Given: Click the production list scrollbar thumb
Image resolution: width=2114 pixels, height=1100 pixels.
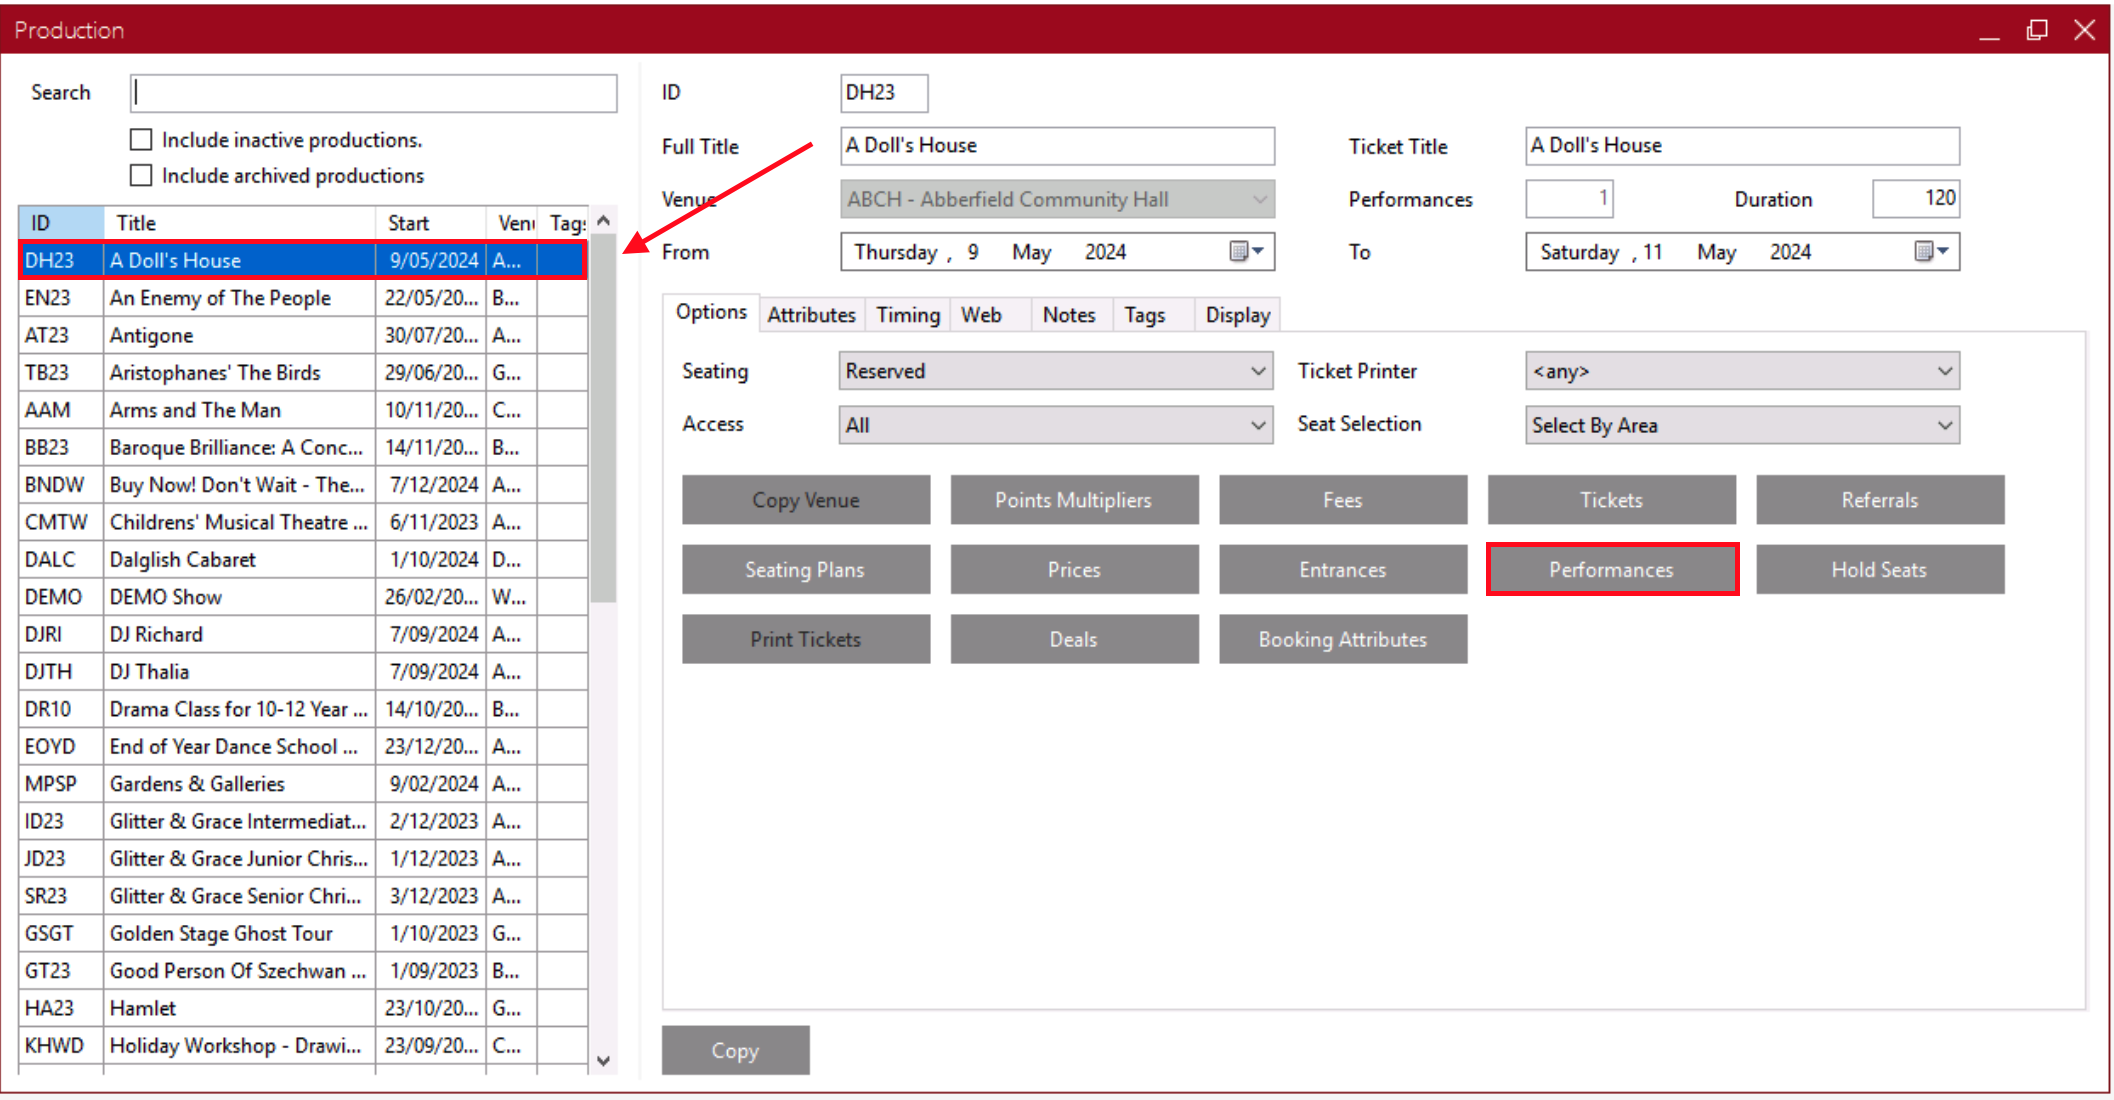Looking at the screenshot, I should coord(603,420).
